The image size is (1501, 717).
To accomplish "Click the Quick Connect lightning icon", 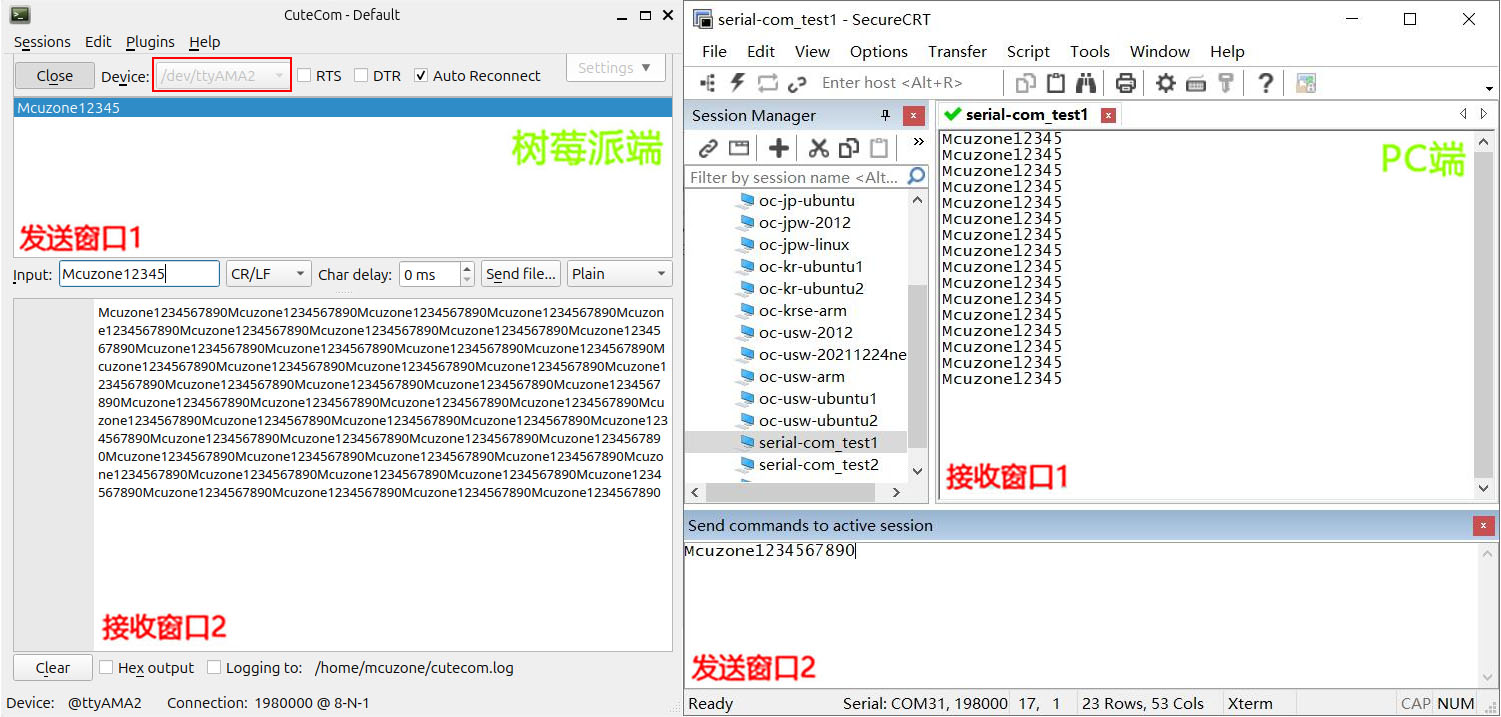I will tap(738, 83).
